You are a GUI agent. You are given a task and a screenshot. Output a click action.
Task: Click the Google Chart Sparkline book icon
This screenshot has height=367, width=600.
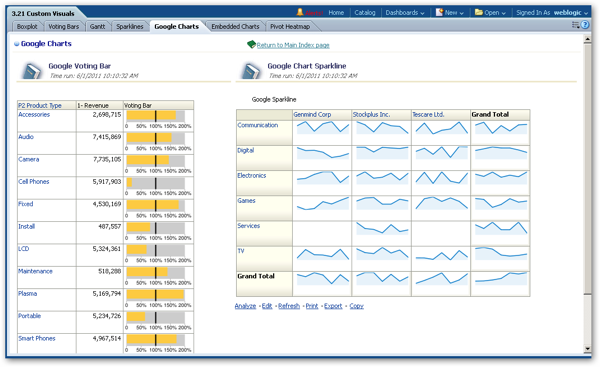coord(251,71)
